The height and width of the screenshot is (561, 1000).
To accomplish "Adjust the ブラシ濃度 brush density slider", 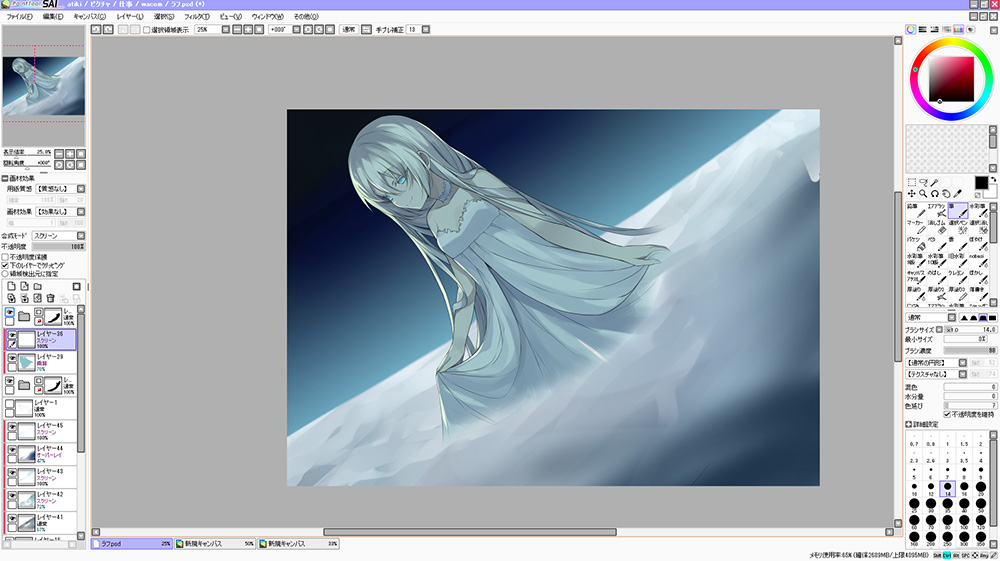I will point(970,351).
